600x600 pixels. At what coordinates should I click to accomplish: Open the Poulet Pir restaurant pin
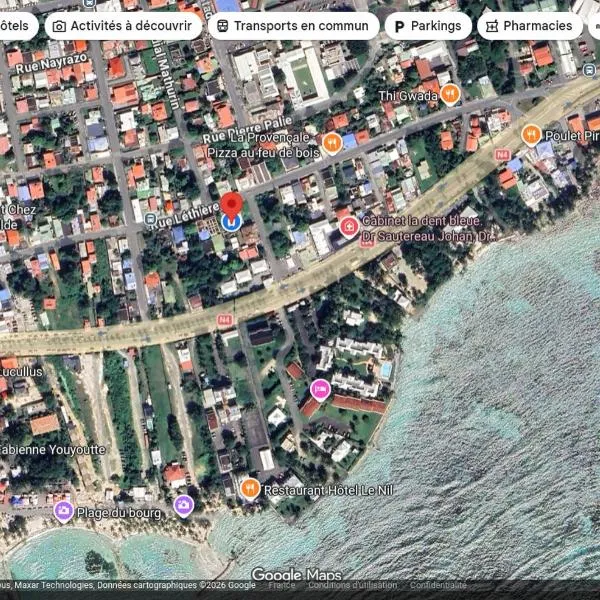coord(531,135)
